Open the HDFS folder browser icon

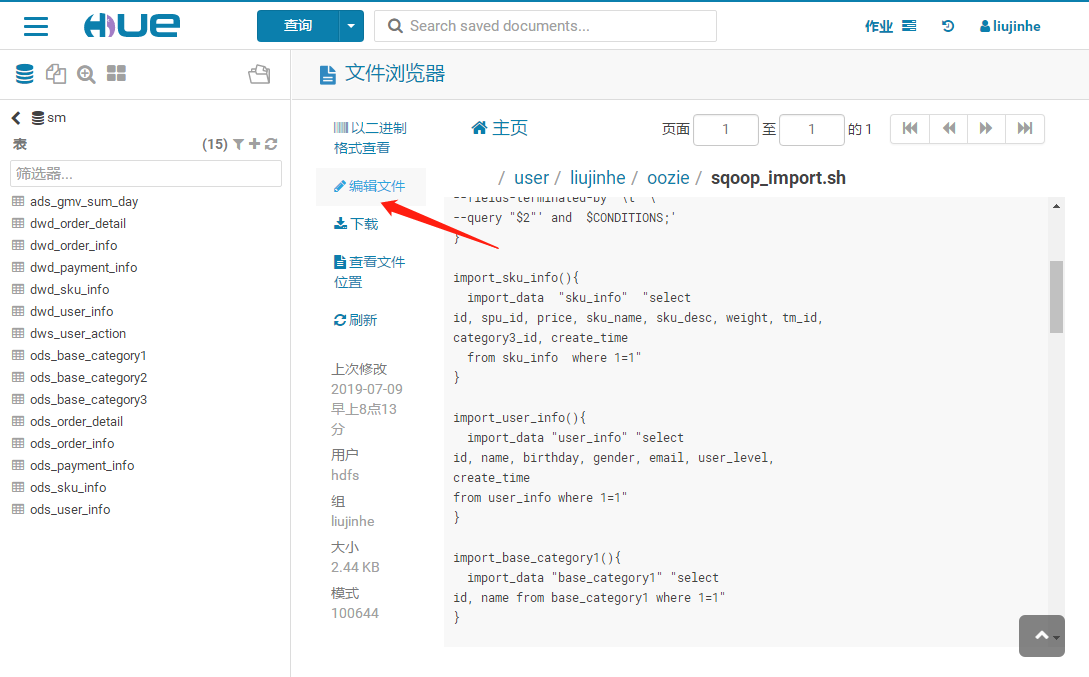[259, 73]
